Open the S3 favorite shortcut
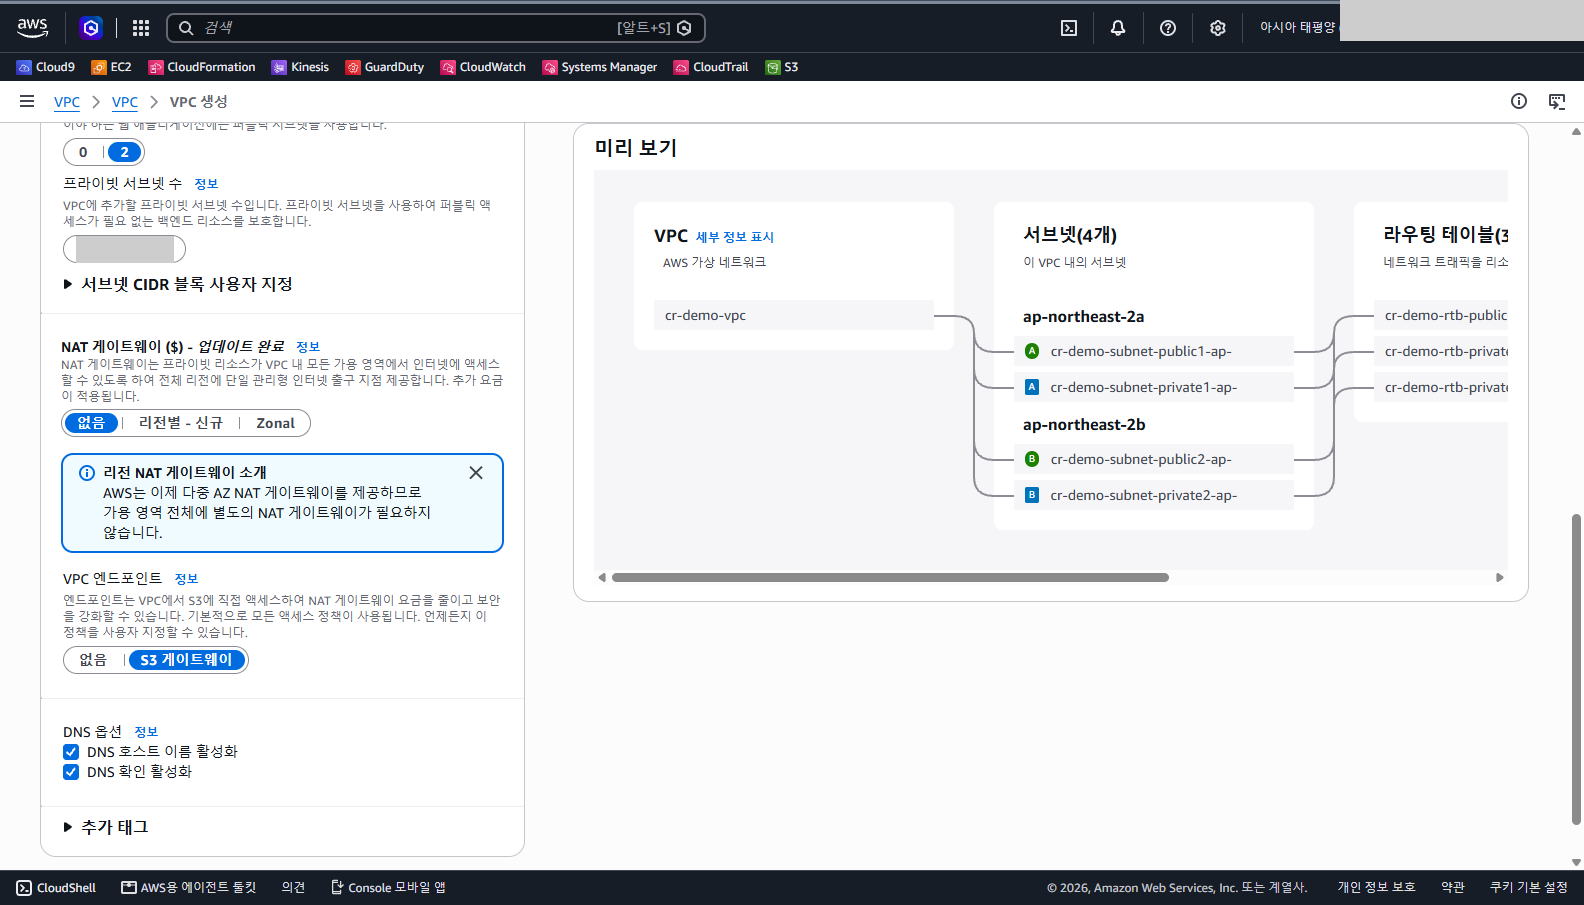This screenshot has height=905, width=1584. (782, 67)
